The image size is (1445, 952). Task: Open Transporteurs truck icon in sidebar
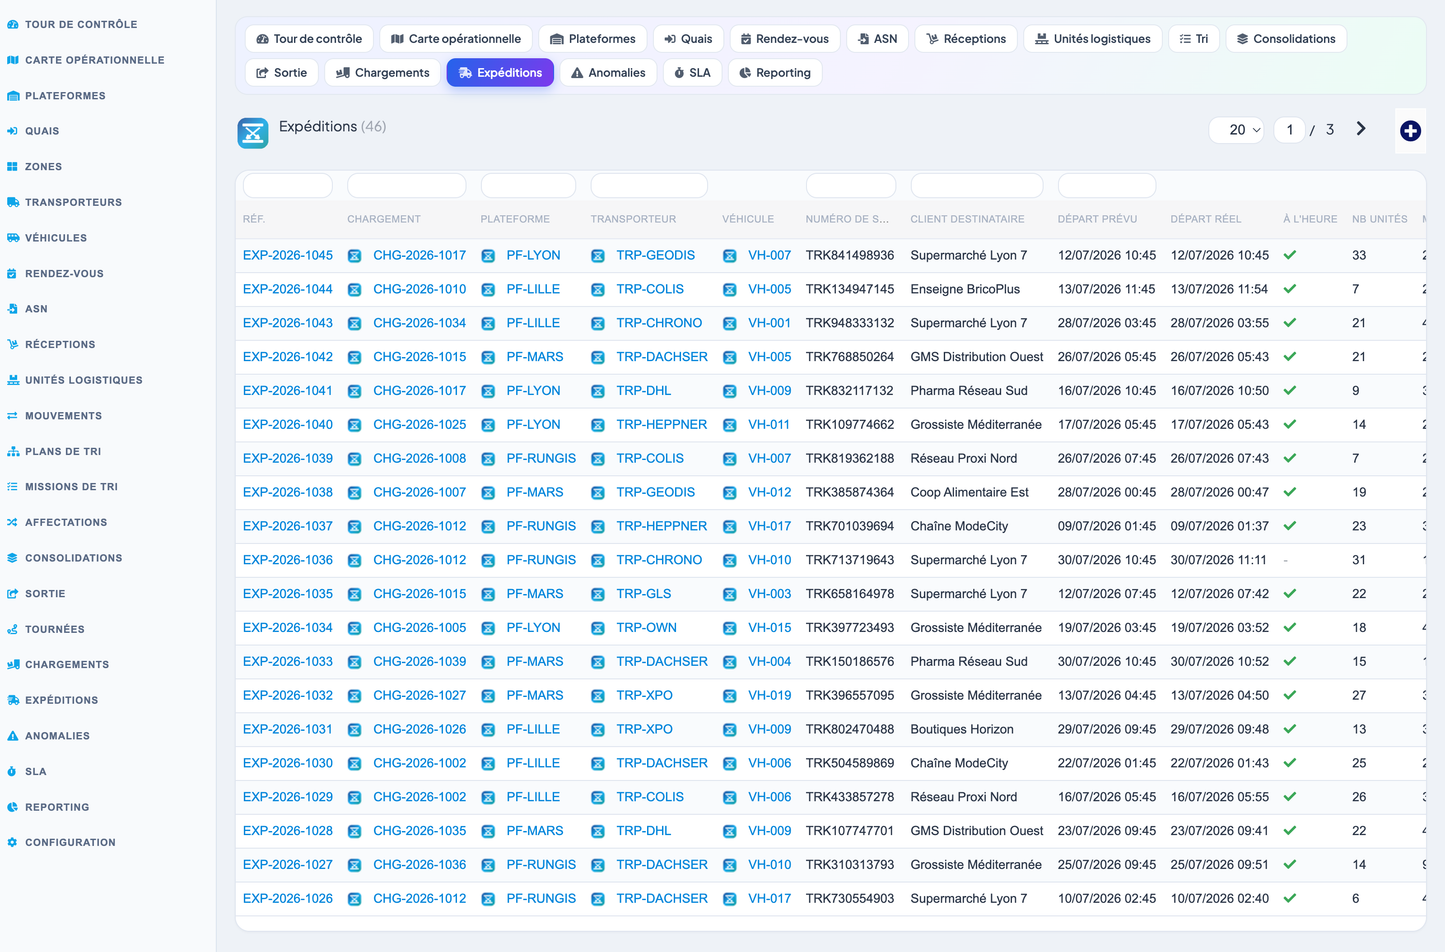(13, 202)
